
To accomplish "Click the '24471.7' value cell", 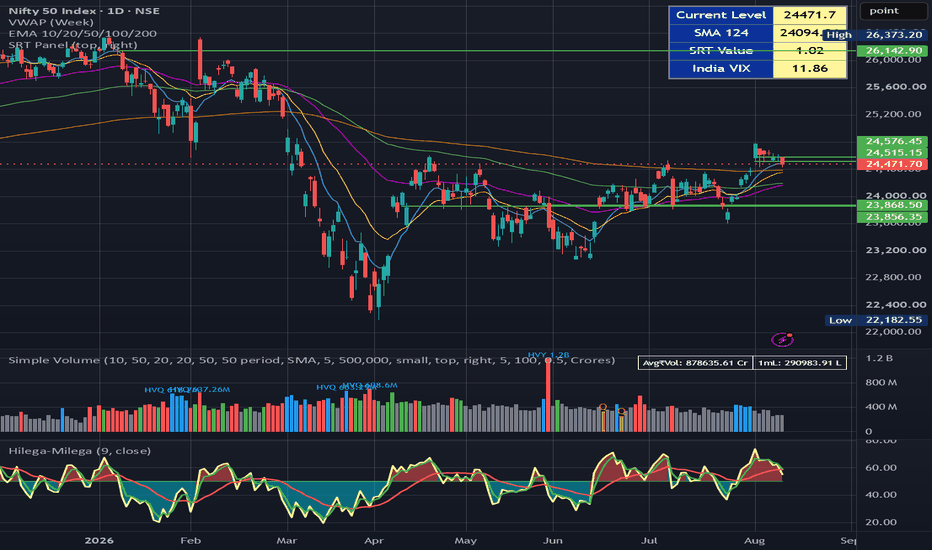I will (x=810, y=15).
